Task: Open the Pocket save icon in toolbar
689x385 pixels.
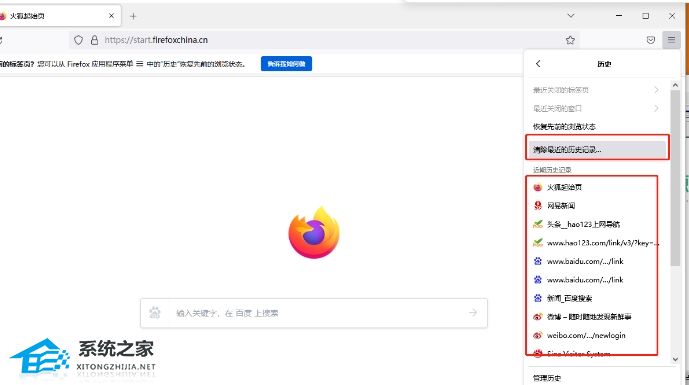Action: click(x=651, y=40)
